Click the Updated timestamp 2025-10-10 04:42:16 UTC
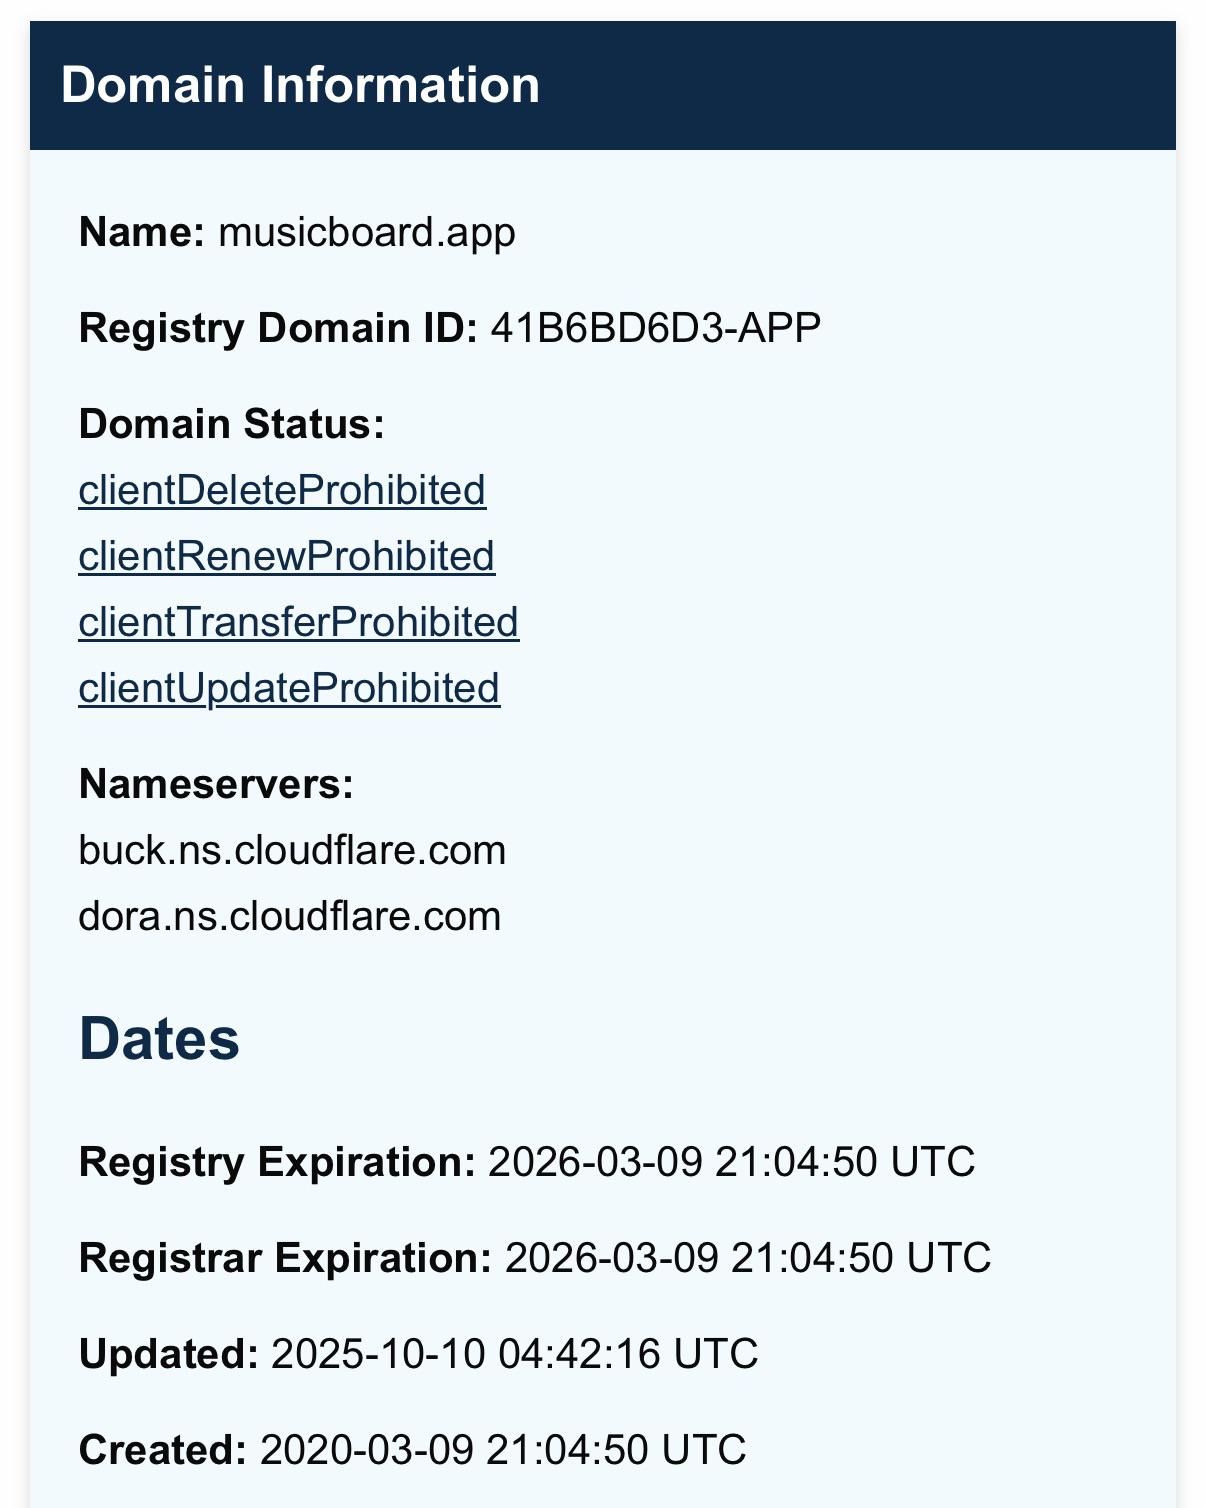This screenshot has width=1206, height=1508. tap(514, 1354)
